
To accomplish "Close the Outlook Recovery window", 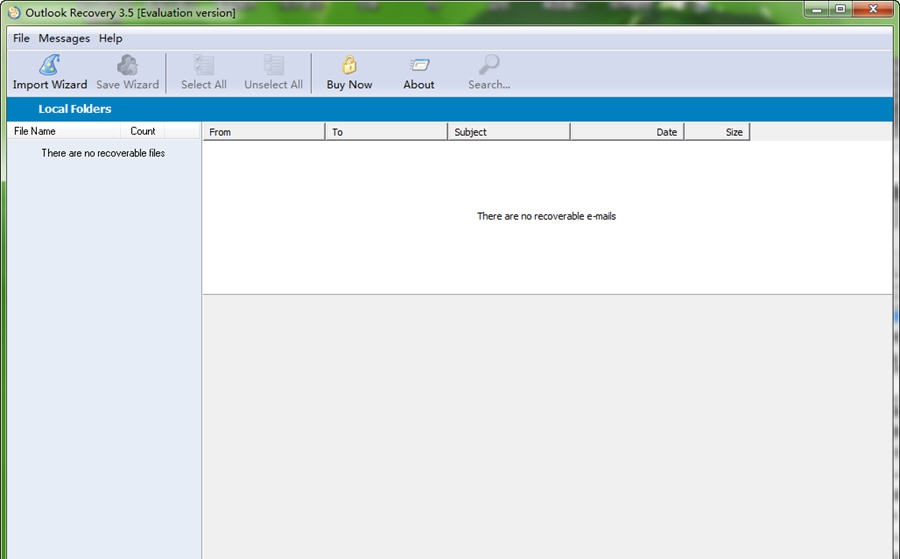I will tap(873, 9).
